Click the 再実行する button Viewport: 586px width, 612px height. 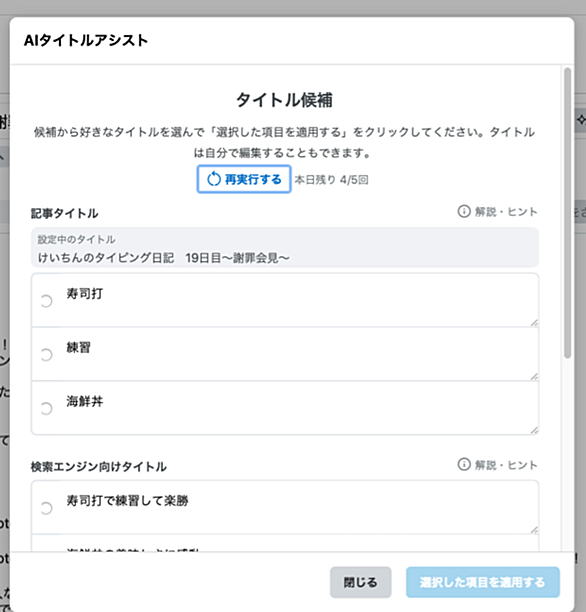[244, 179]
